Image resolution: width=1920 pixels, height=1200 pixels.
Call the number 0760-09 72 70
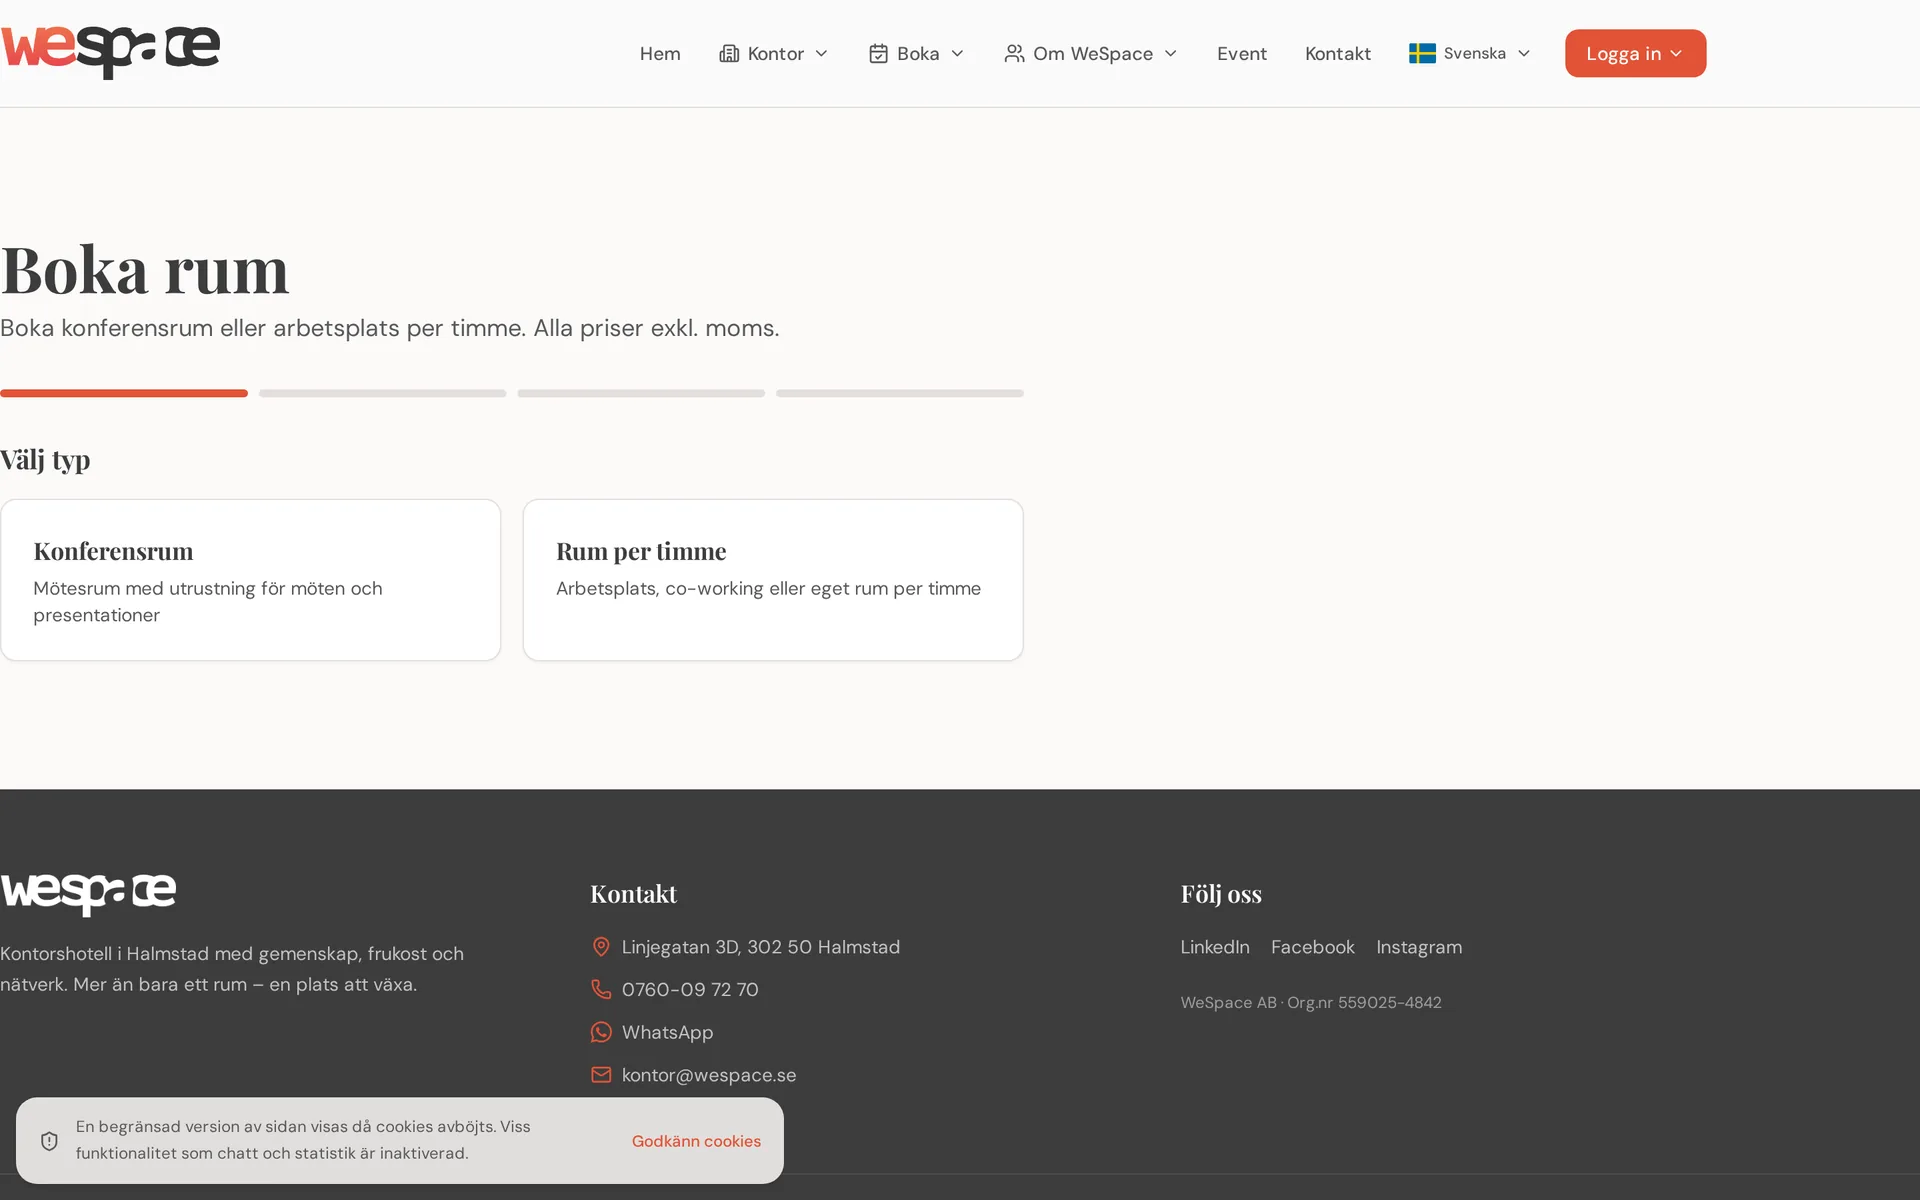pos(690,989)
